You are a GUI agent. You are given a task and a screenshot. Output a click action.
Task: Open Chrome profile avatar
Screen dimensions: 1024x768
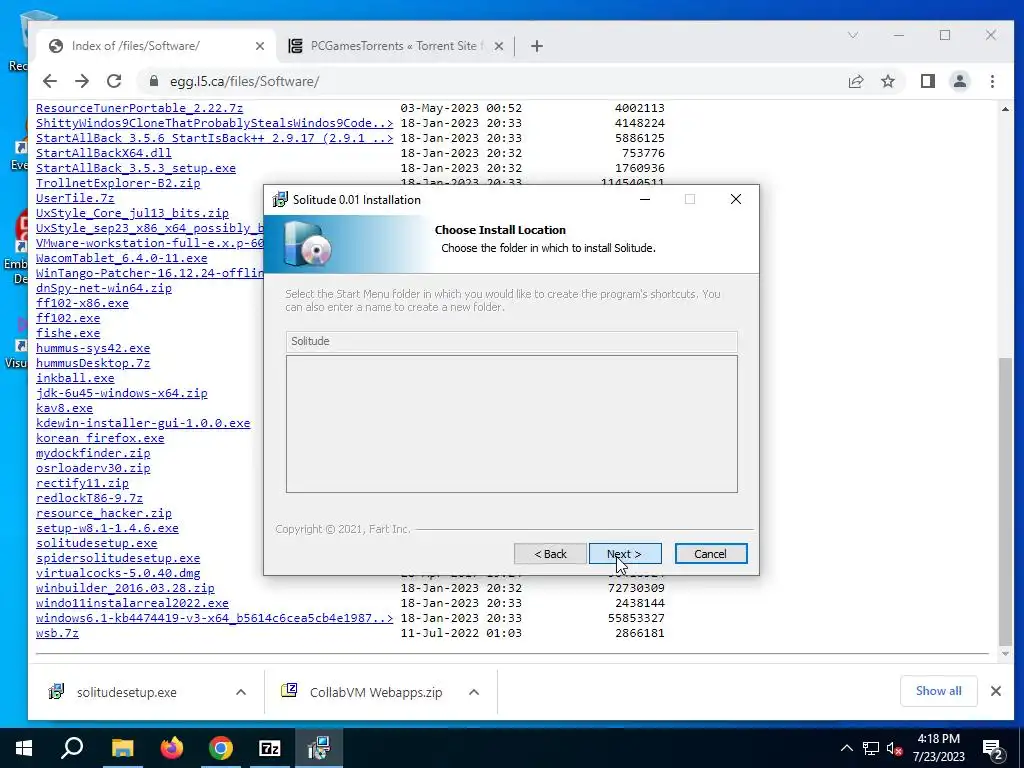coord(959,81)
